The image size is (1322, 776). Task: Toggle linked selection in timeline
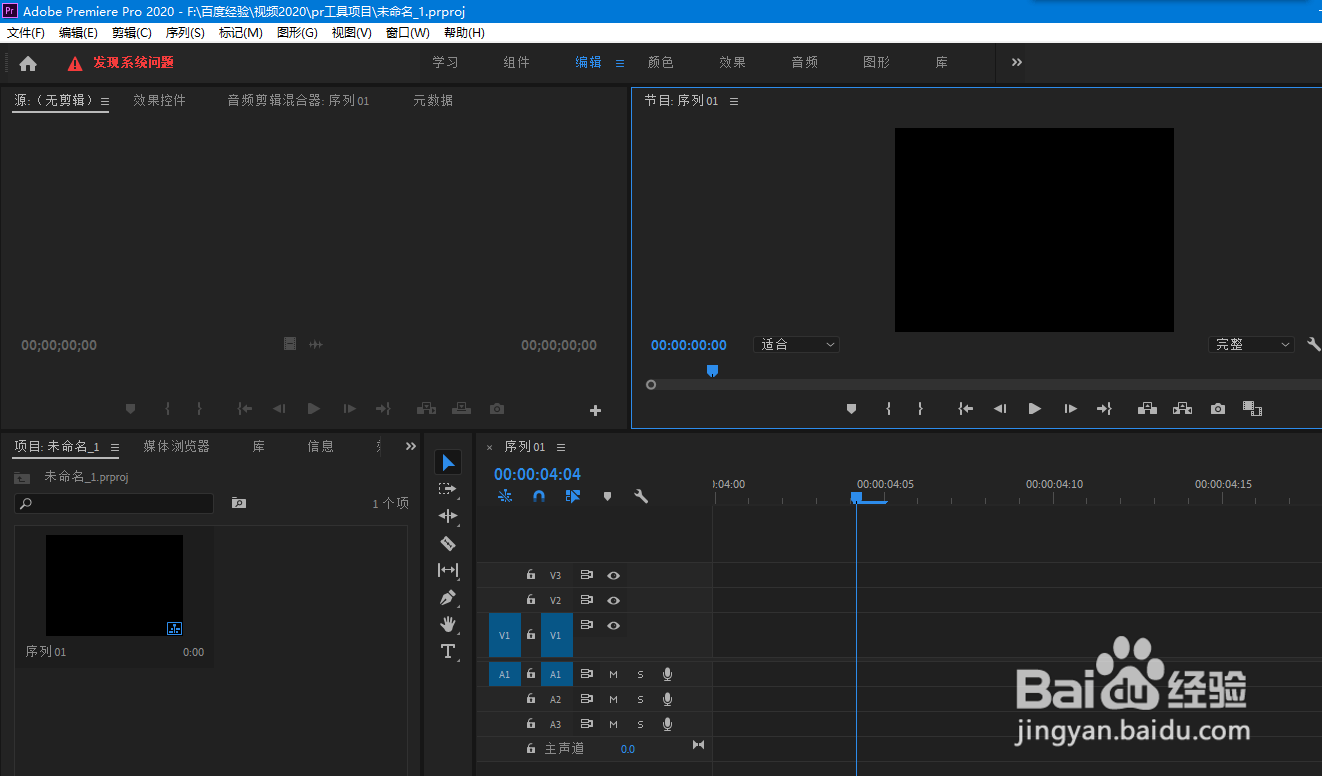point(573,496)
